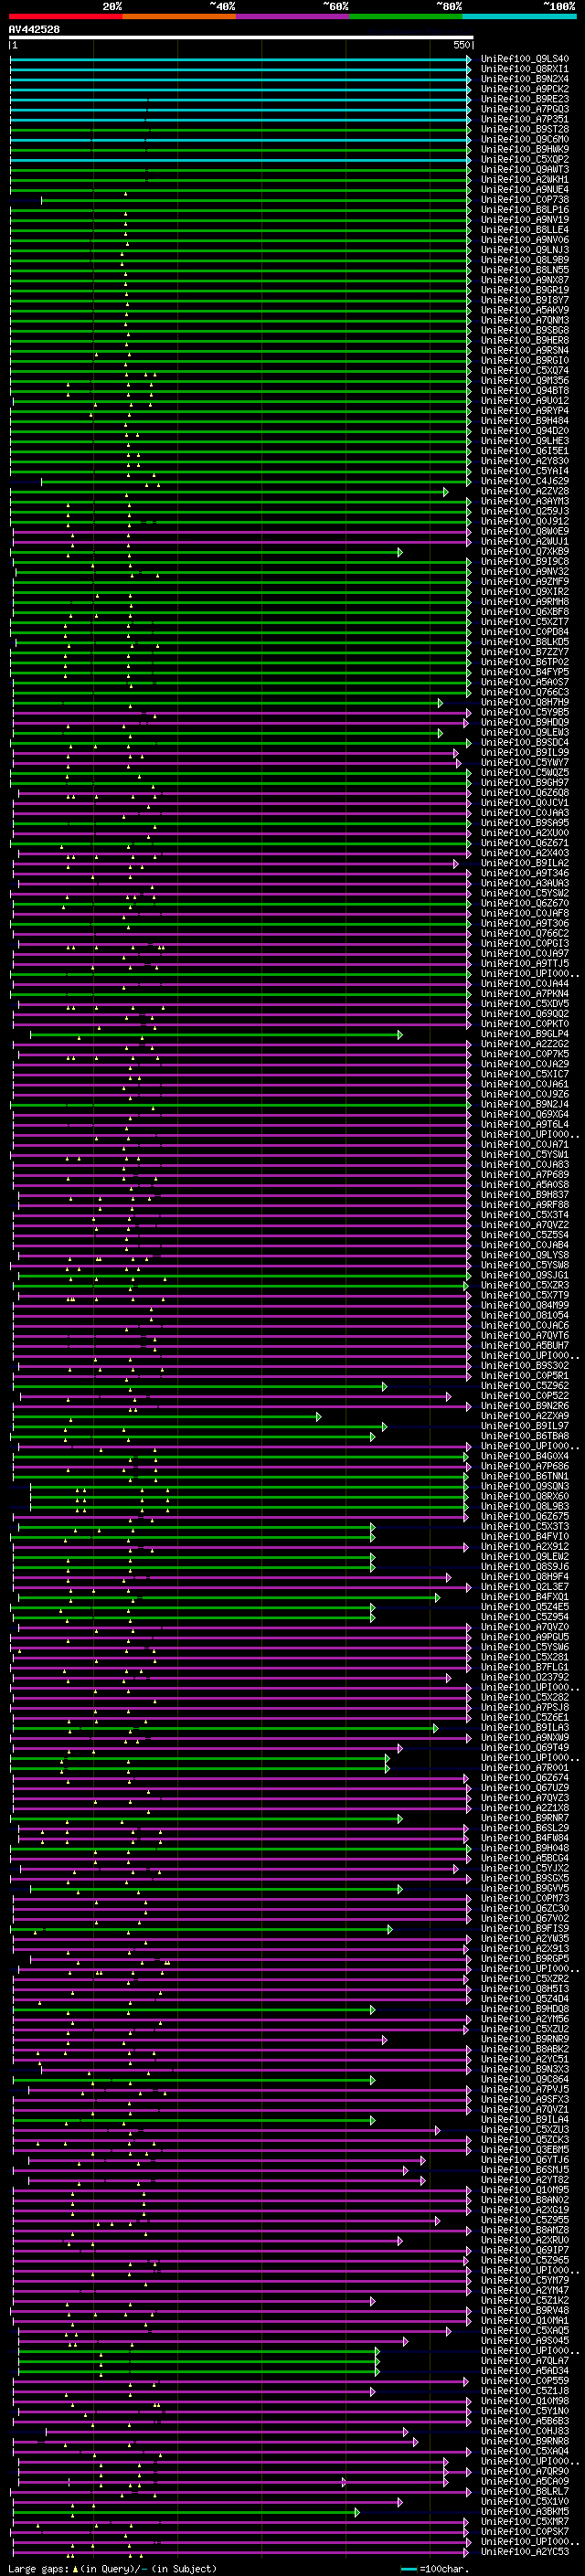Click the UniRef100_A5AKV9 label

pyautogui.click(x=525, y=310)
